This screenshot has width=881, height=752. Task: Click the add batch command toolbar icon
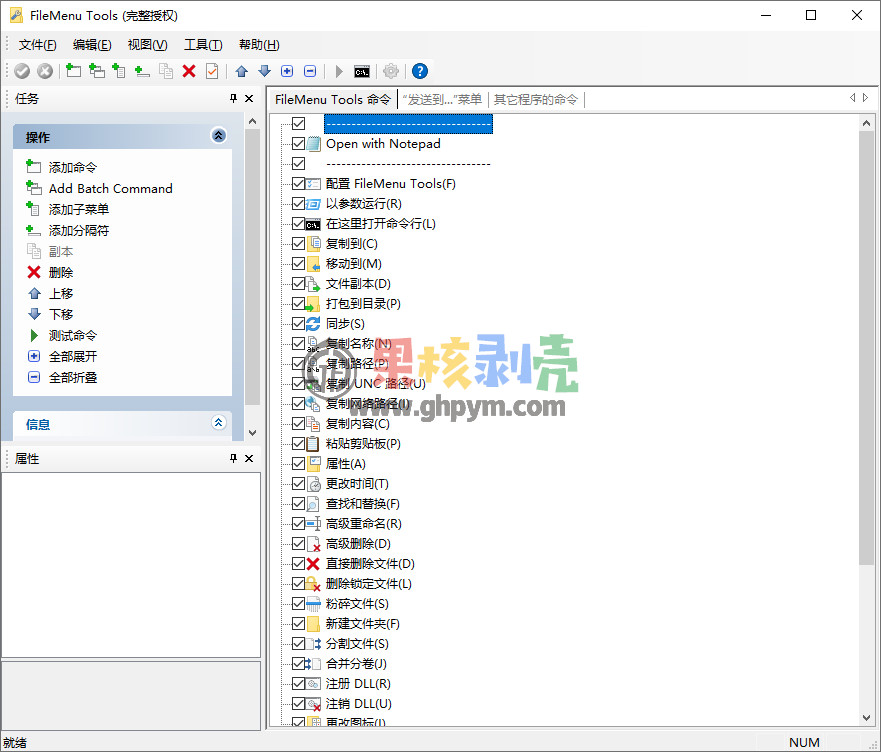[97, 71]
